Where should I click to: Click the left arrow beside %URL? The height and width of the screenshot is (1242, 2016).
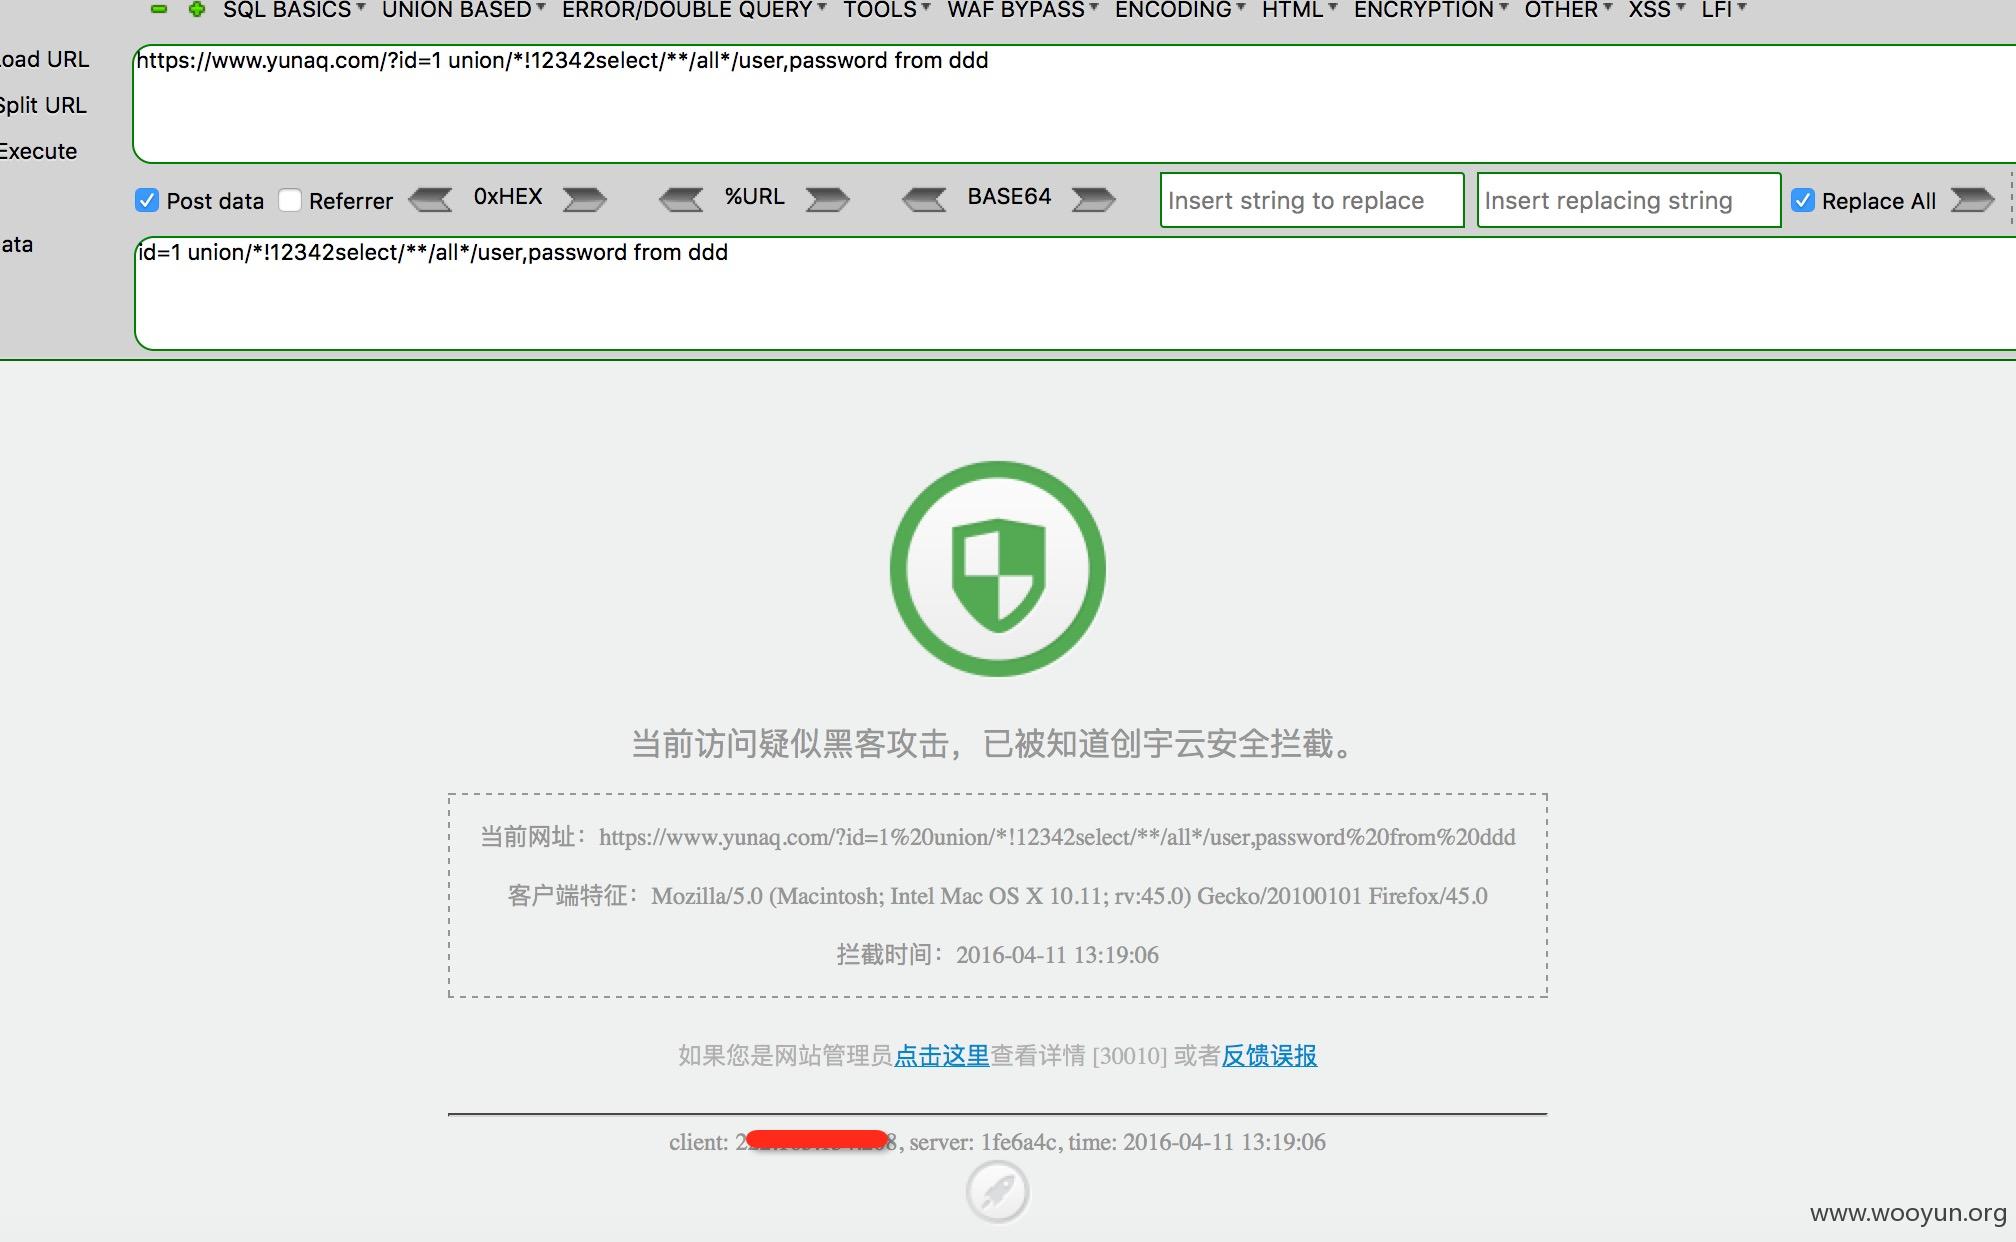coord(681,200)
